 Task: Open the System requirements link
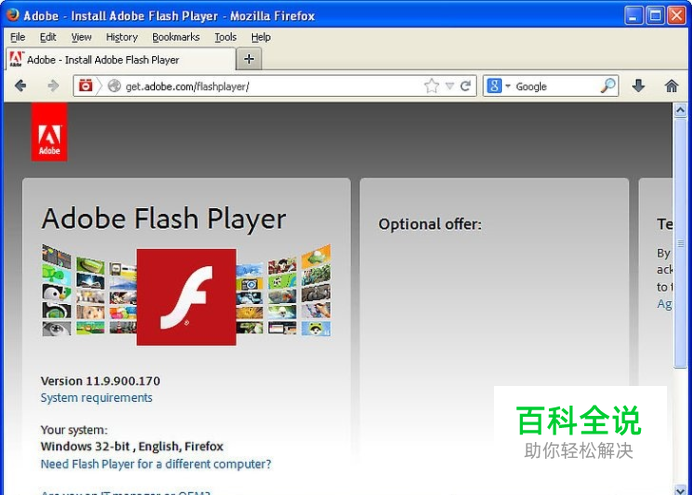(x=96, y=398)
